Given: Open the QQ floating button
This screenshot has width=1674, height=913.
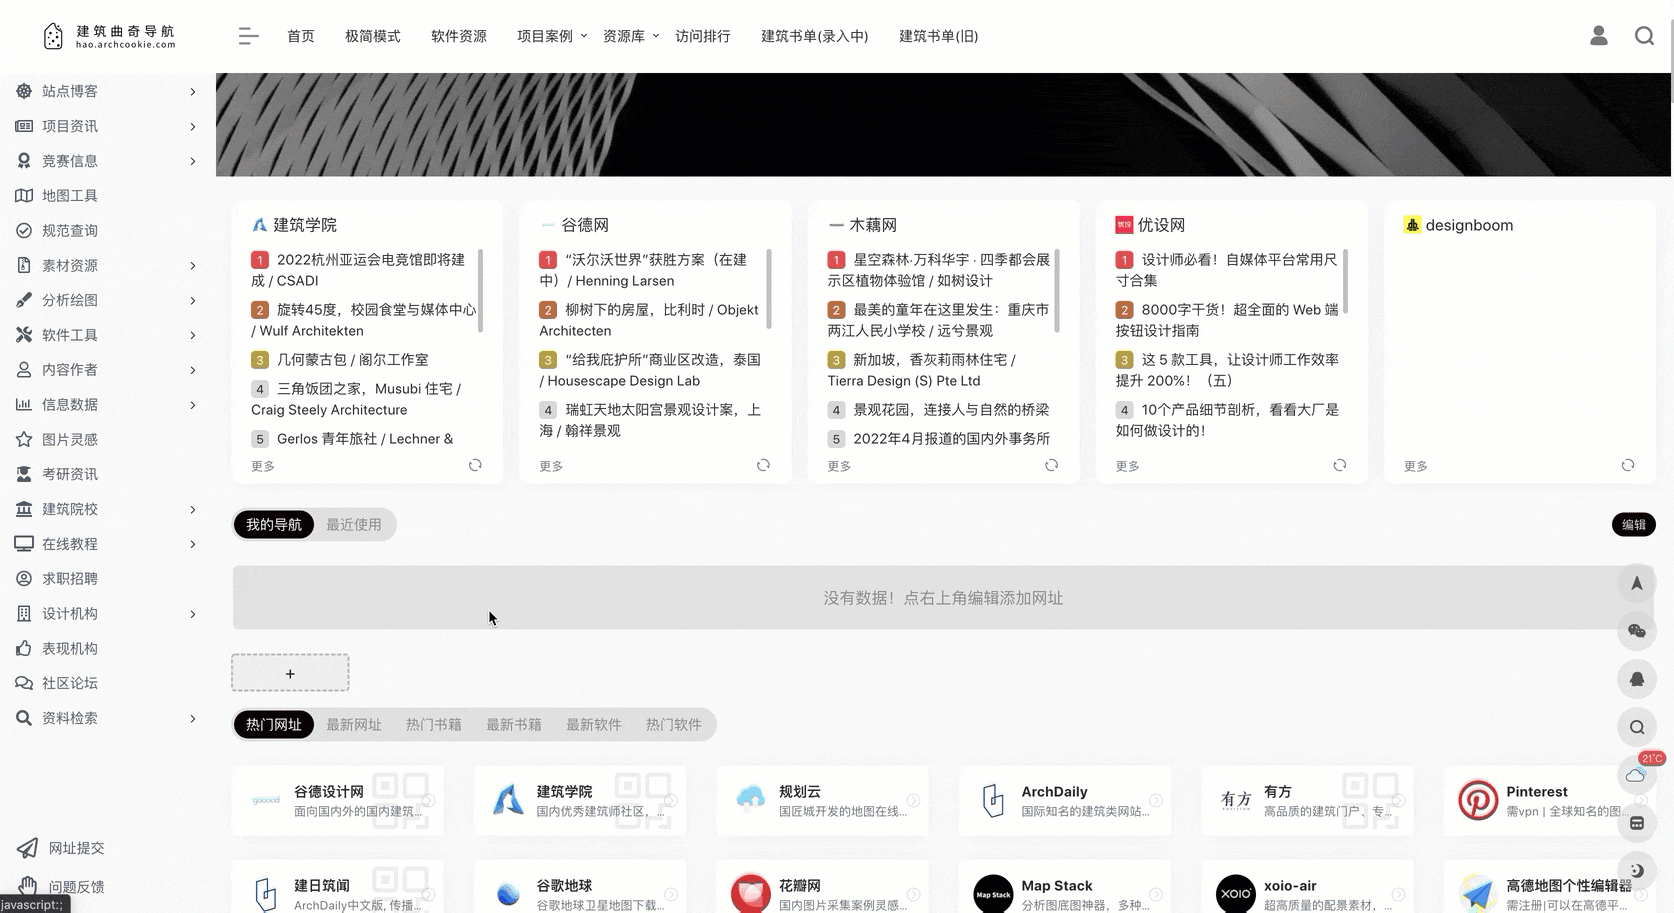Looking at the screenshot, I should tap(1637, 679).
